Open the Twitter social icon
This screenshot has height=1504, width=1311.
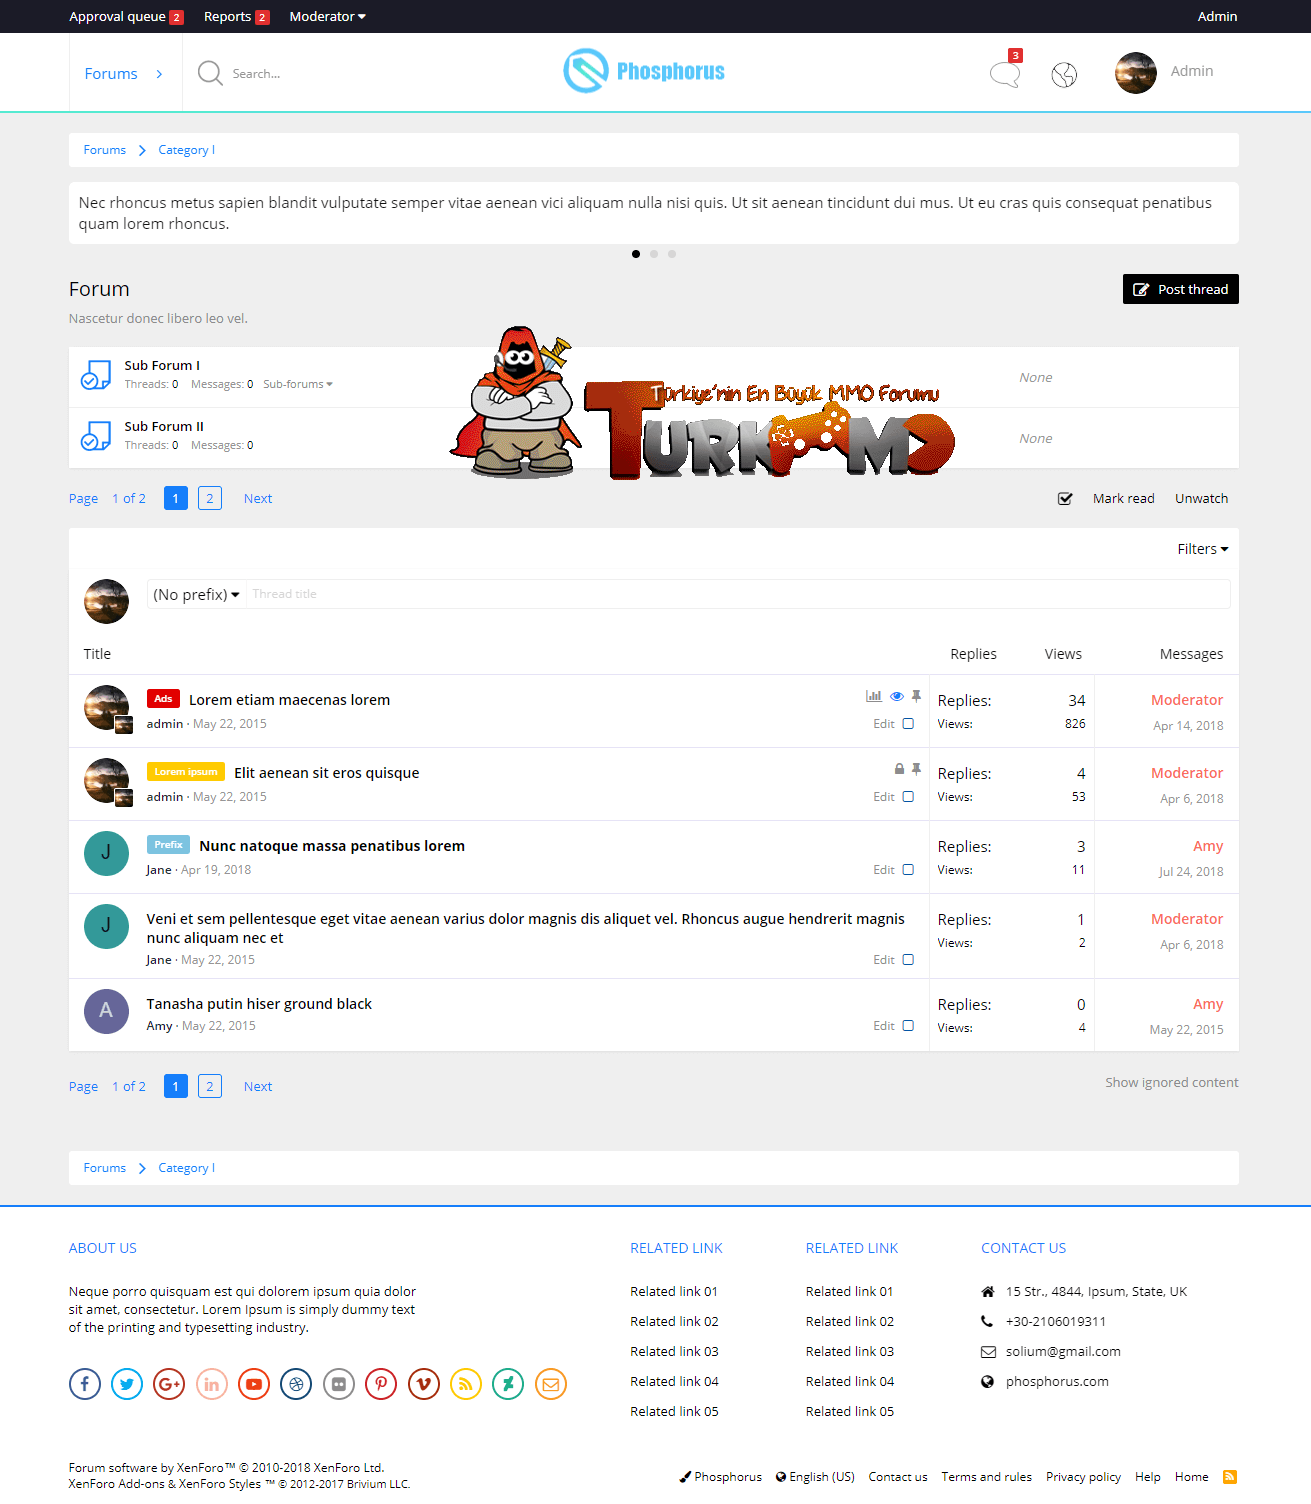pos(127,1384)
